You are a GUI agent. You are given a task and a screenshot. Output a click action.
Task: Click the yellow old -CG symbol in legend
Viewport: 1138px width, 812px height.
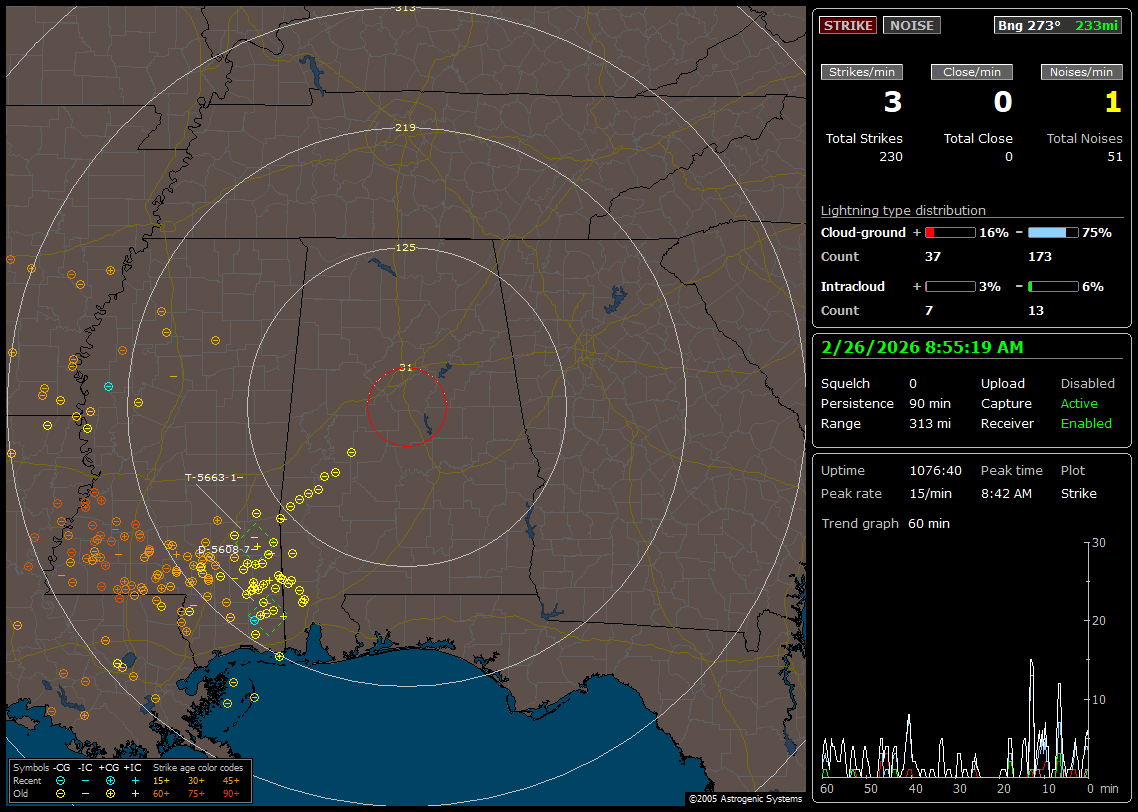point(61,793)
